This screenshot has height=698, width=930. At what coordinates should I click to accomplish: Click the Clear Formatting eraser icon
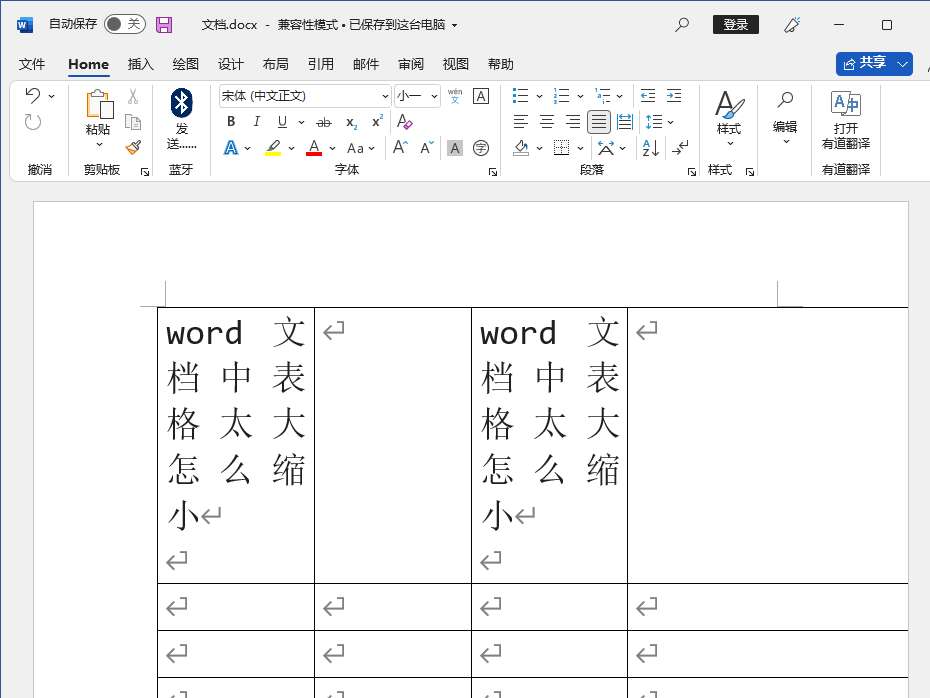tap(405, 122)
